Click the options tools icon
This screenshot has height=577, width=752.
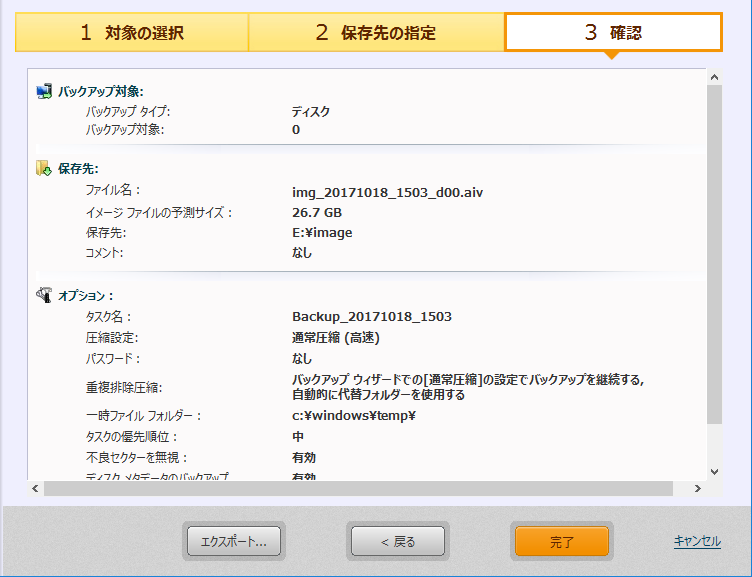pos(44,295)
